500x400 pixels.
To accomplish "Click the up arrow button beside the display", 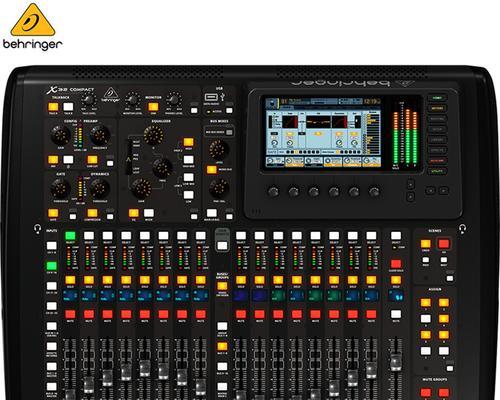I will point(411,184).
